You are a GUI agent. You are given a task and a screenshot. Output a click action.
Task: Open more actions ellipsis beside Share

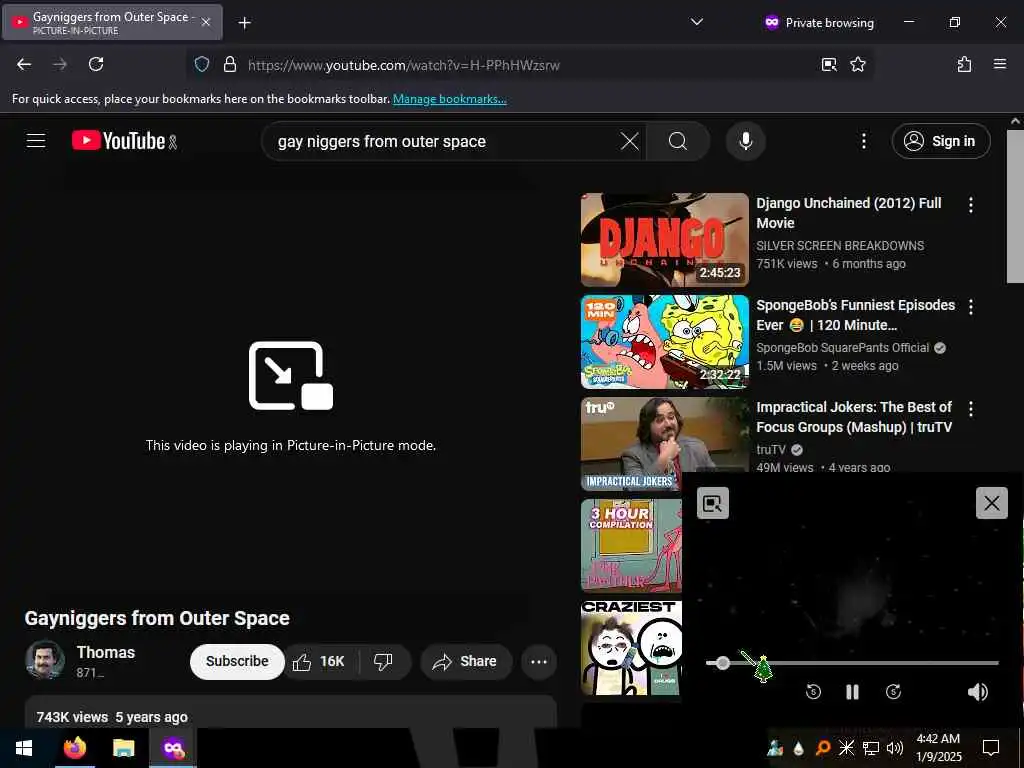tap(539, 662)
